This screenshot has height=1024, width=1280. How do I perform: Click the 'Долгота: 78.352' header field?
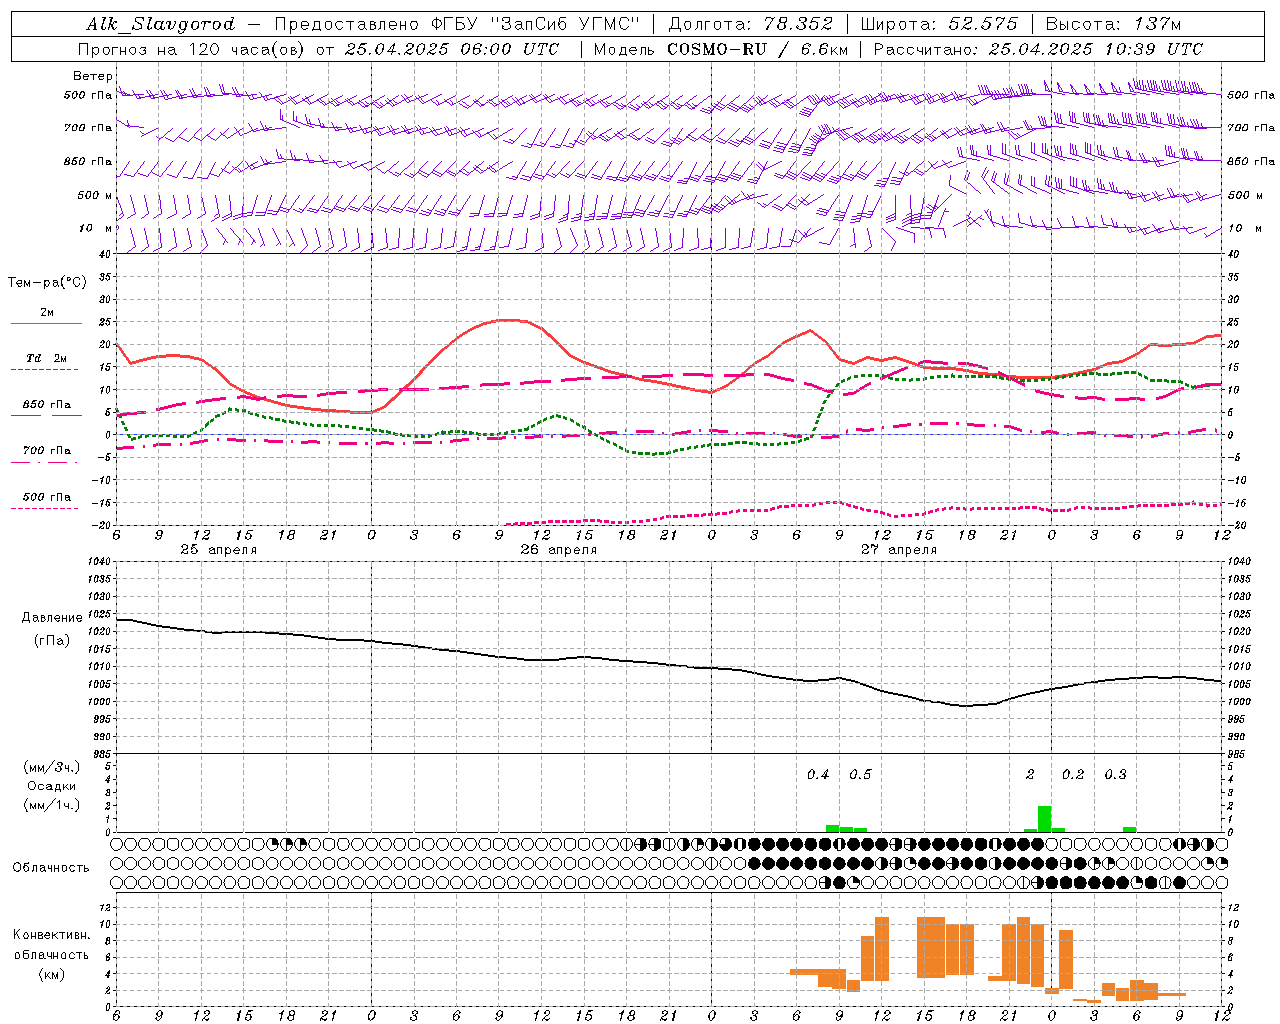750,24
